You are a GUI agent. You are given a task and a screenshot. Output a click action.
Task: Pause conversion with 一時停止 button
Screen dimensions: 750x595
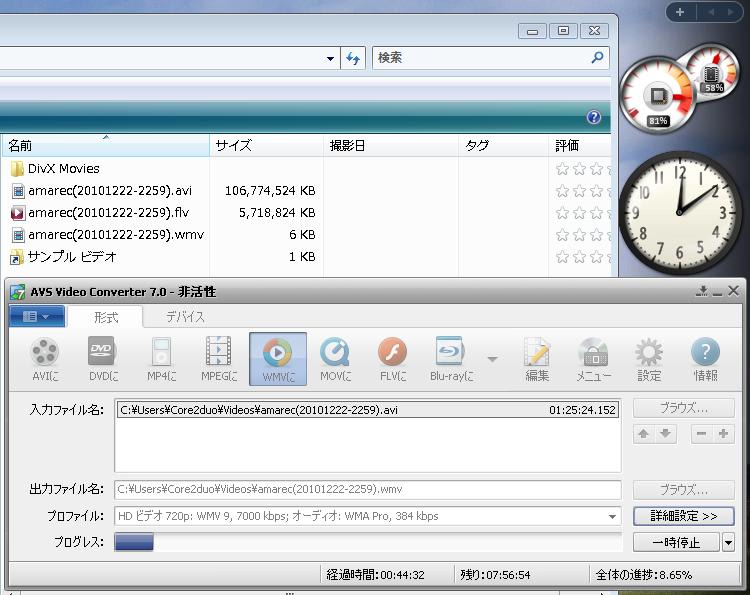676,542
